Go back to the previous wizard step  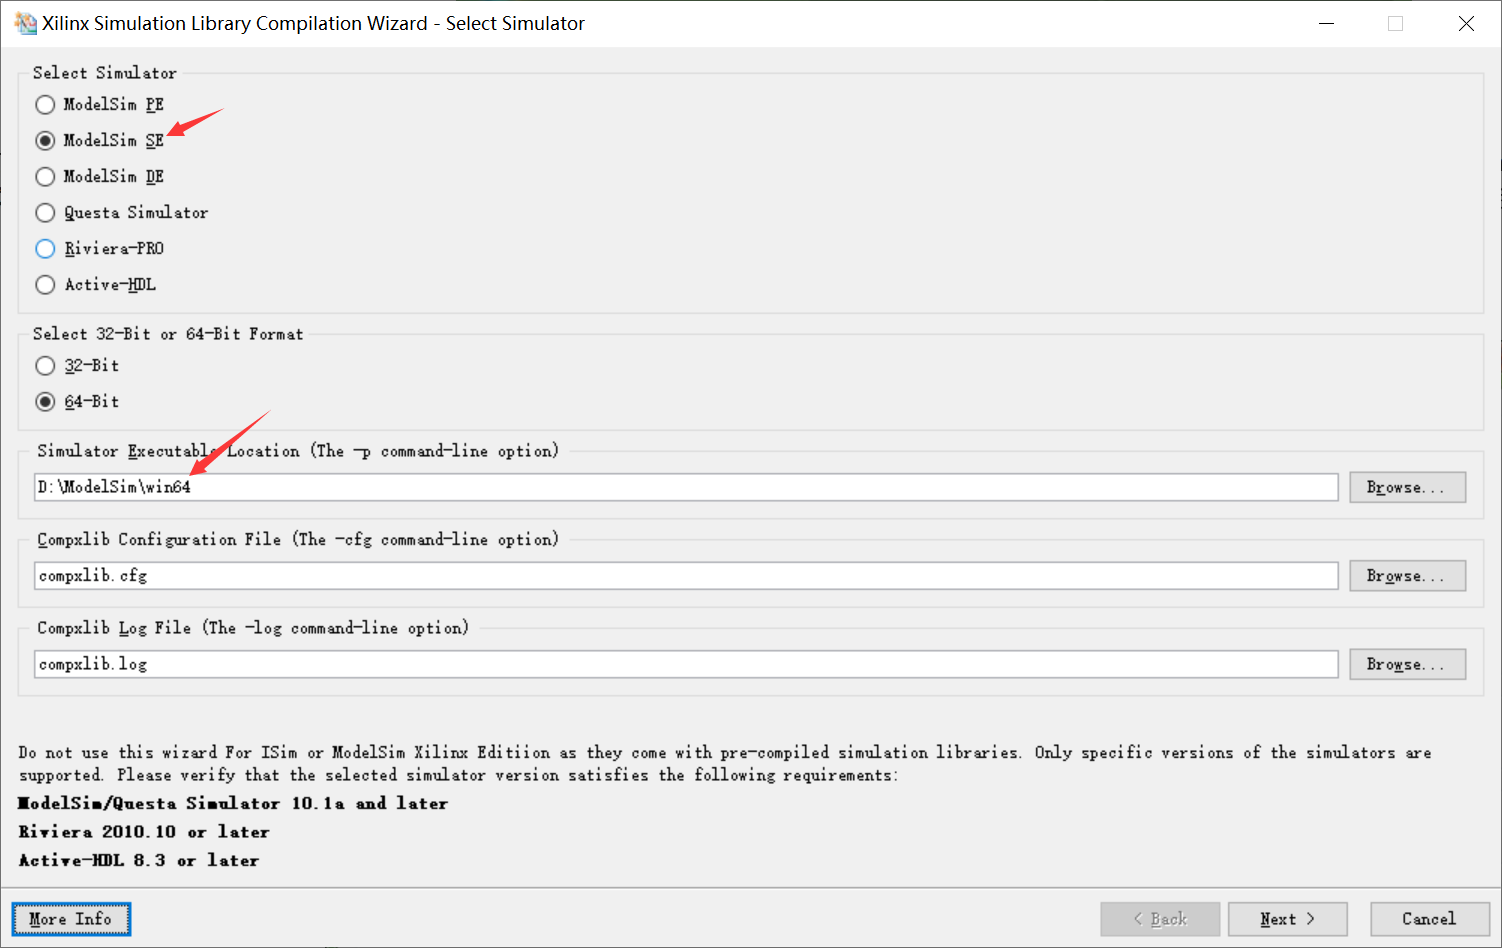point(1160,918)
